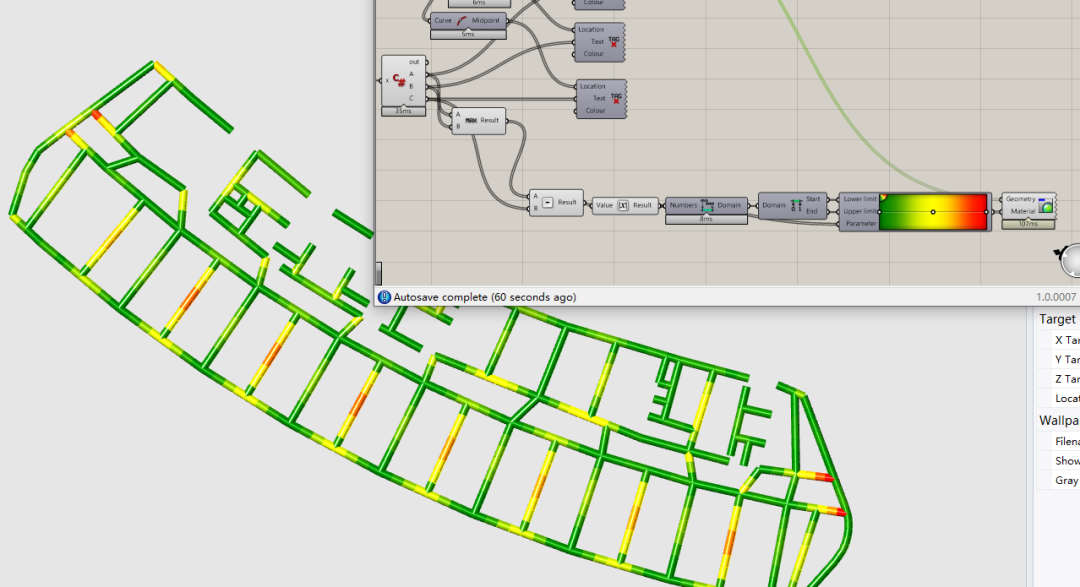Click the icon of the lowest Text Tag
The image size is (1080, 587).
click(616, 99)
